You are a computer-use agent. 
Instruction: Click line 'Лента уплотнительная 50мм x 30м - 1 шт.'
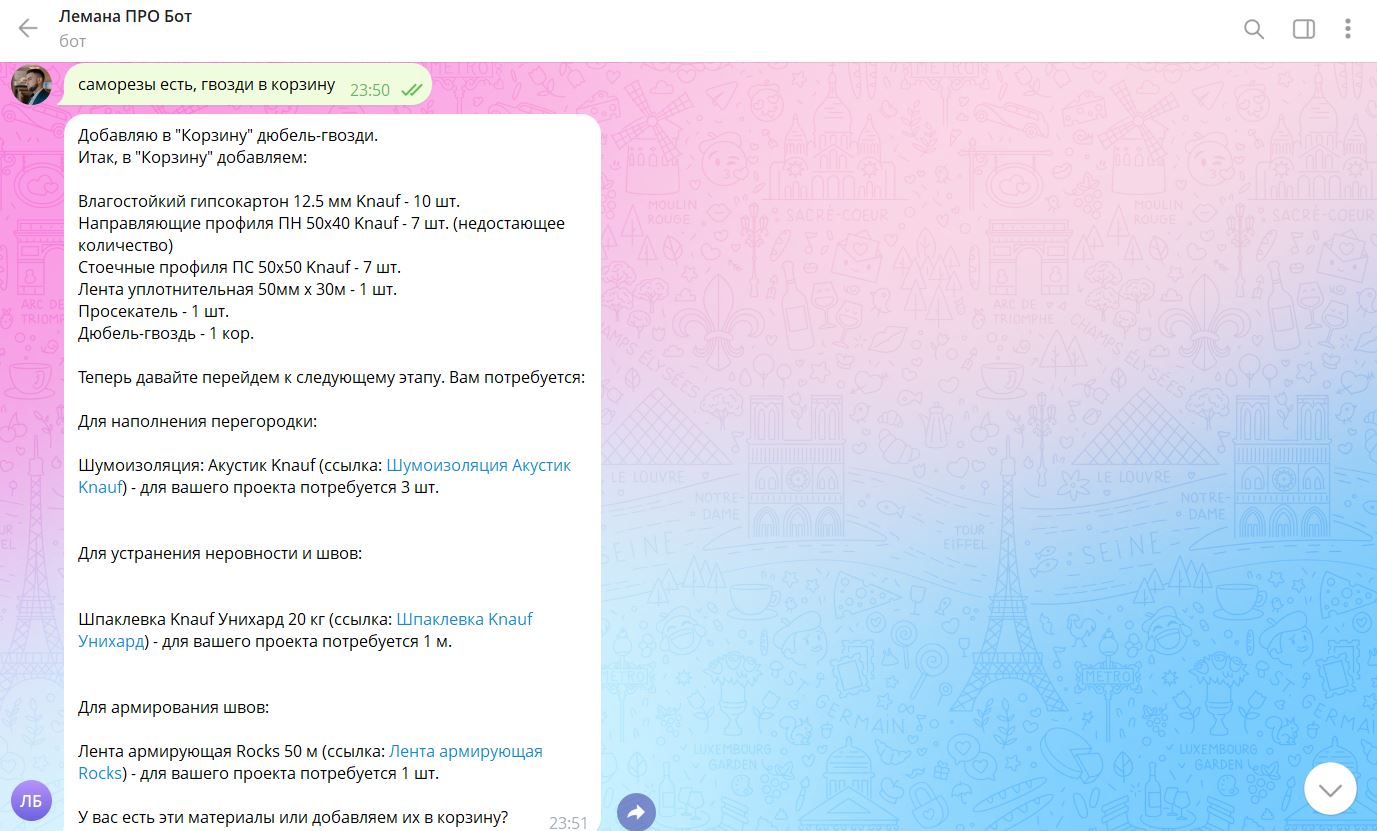point(237,289)
